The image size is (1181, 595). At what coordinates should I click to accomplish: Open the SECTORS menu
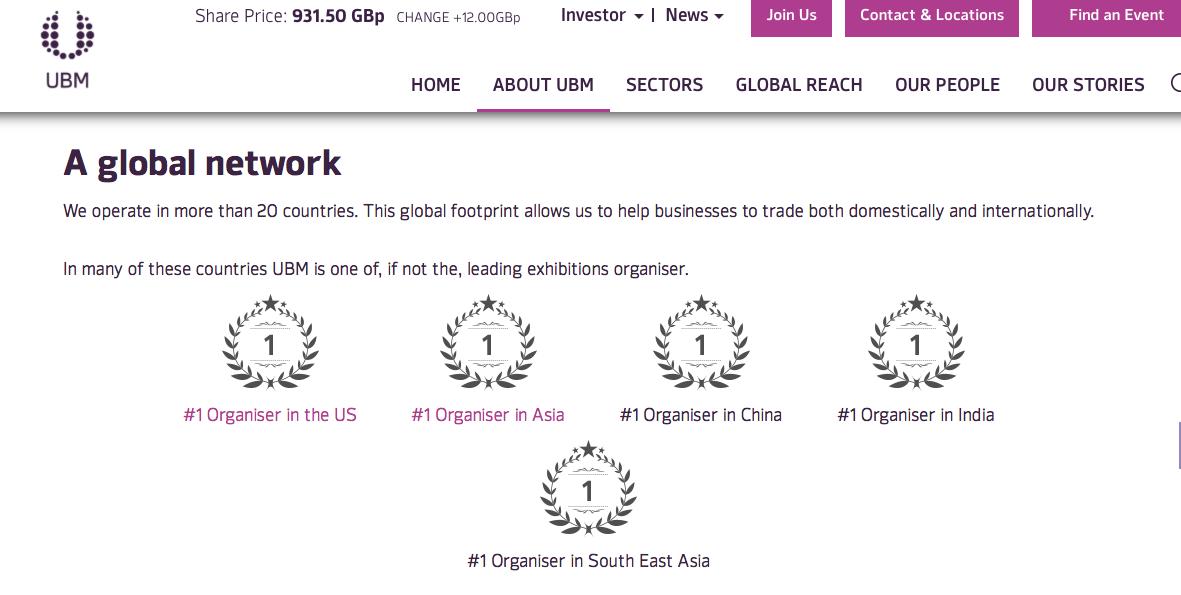664,85
